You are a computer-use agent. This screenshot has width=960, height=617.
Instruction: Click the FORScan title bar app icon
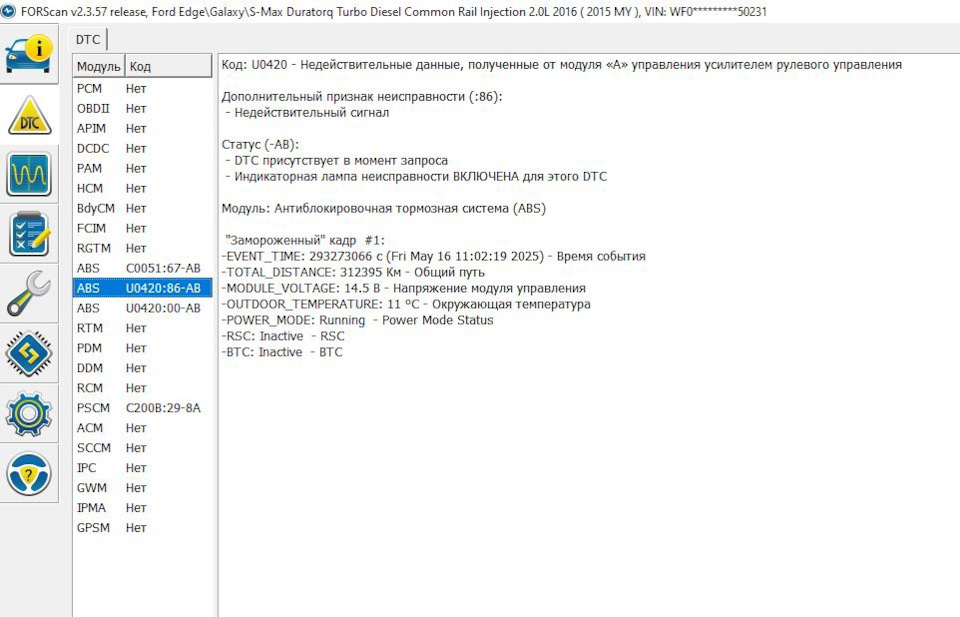click(x=8, y=12)
